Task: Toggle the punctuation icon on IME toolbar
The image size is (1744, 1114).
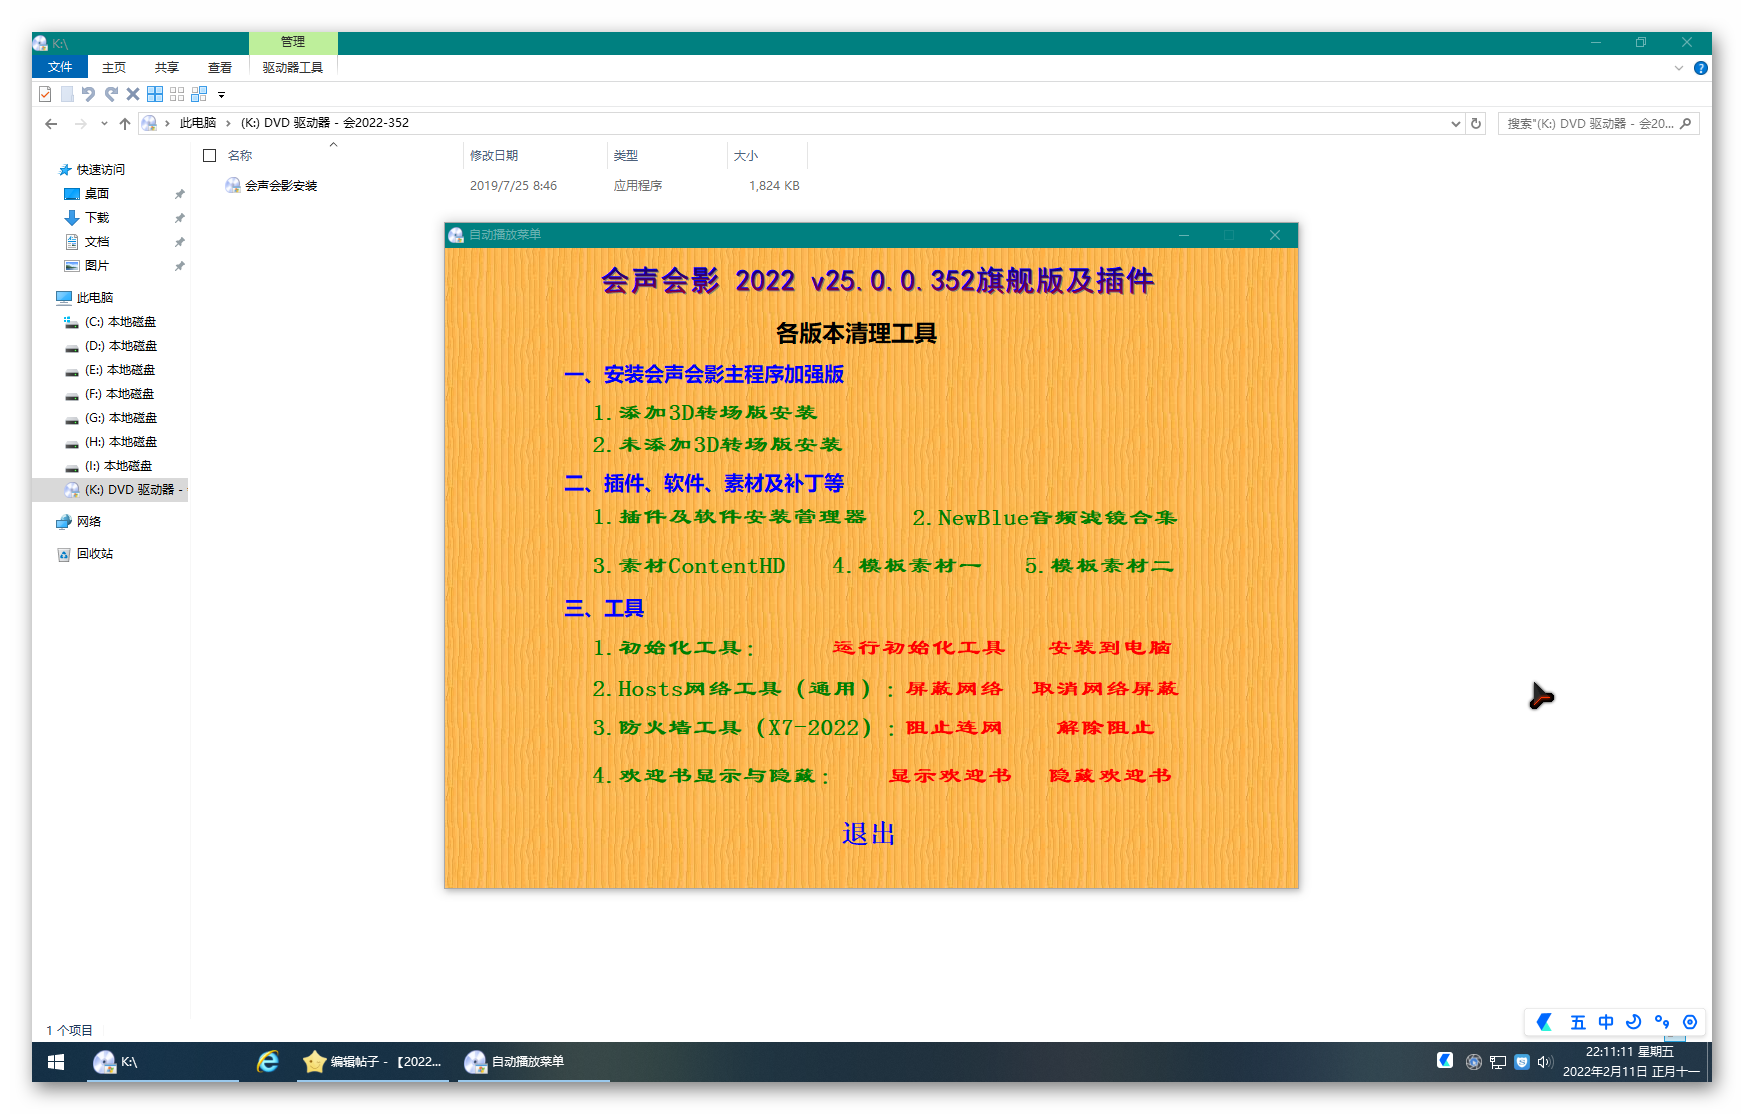Action: (x=1662, y=1022)
